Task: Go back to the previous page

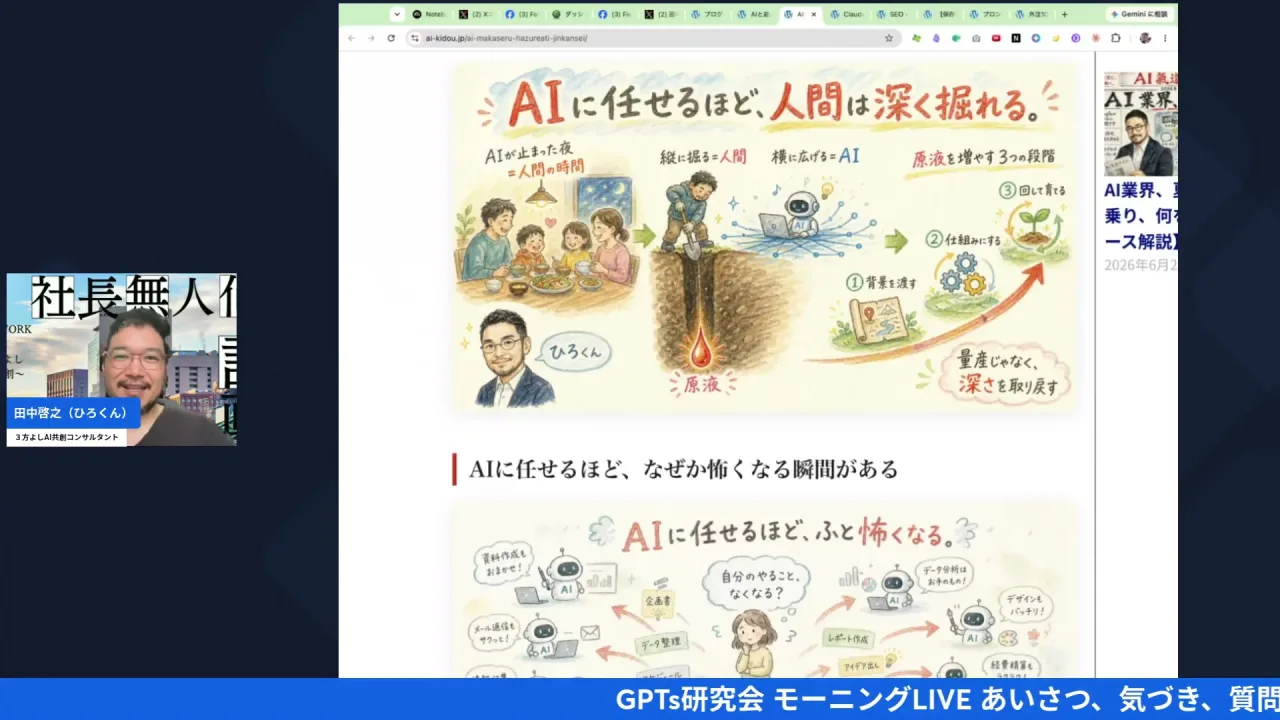Action: (x=351, y=38)
